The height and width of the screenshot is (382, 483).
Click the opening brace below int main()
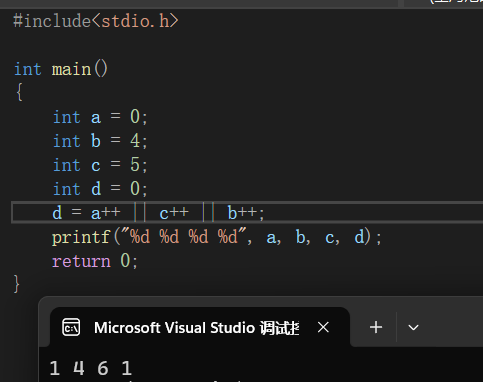tap(19, 92)
